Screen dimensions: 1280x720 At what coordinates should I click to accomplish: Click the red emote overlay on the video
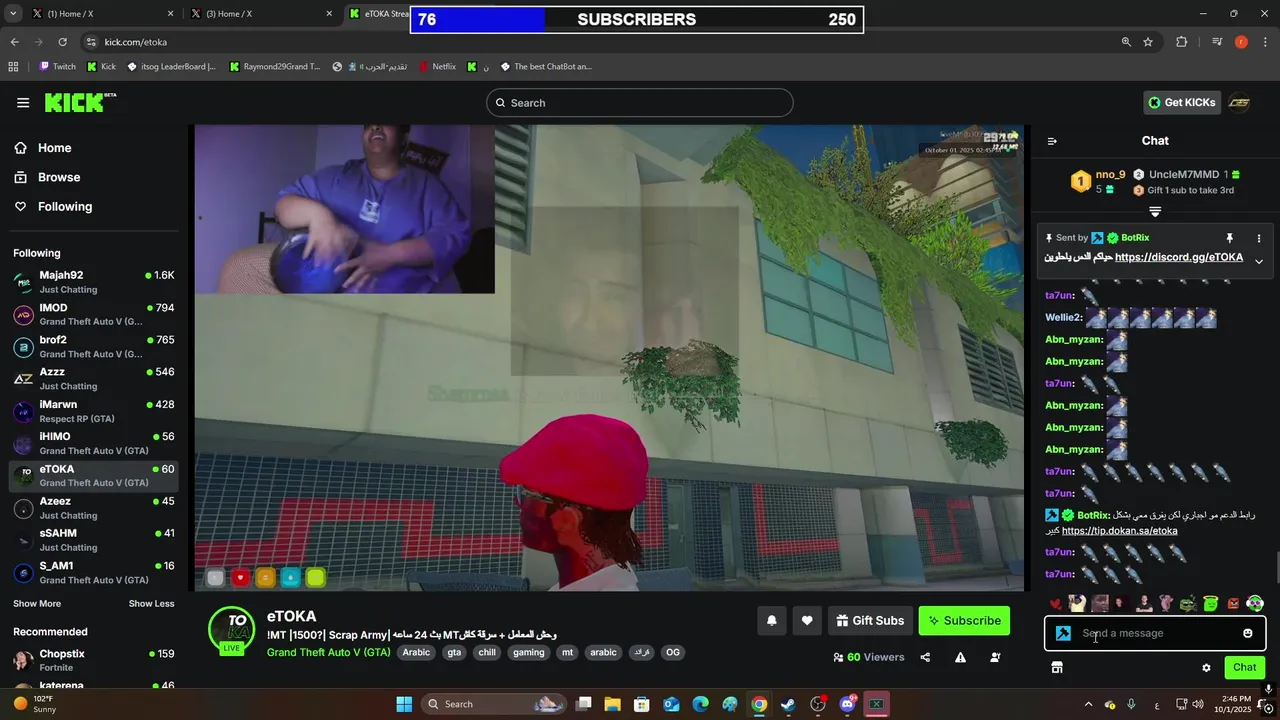coord(240,578)
